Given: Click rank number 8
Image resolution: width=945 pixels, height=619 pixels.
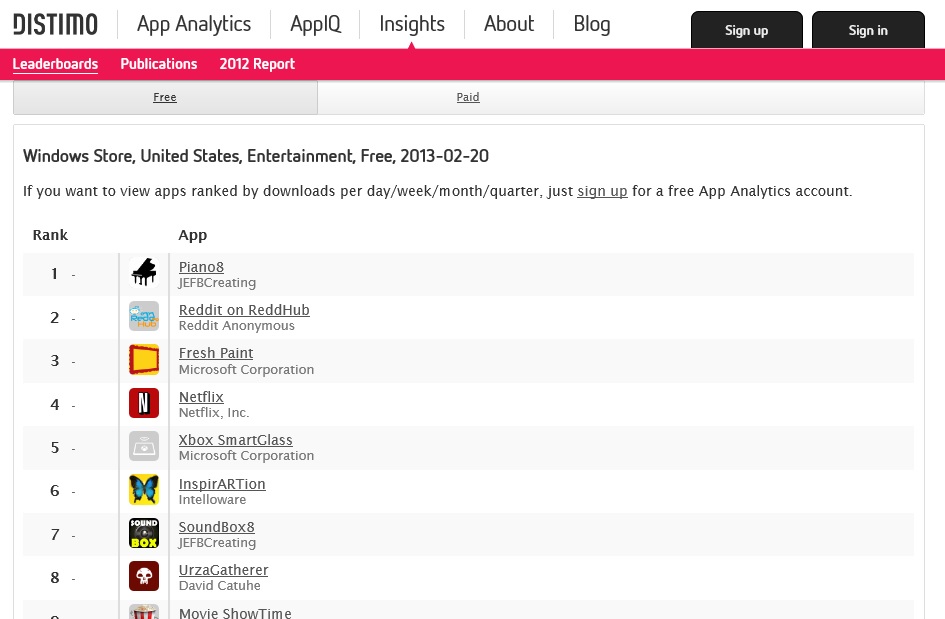Looking at the screenshot, I should [x=55, y=578].
